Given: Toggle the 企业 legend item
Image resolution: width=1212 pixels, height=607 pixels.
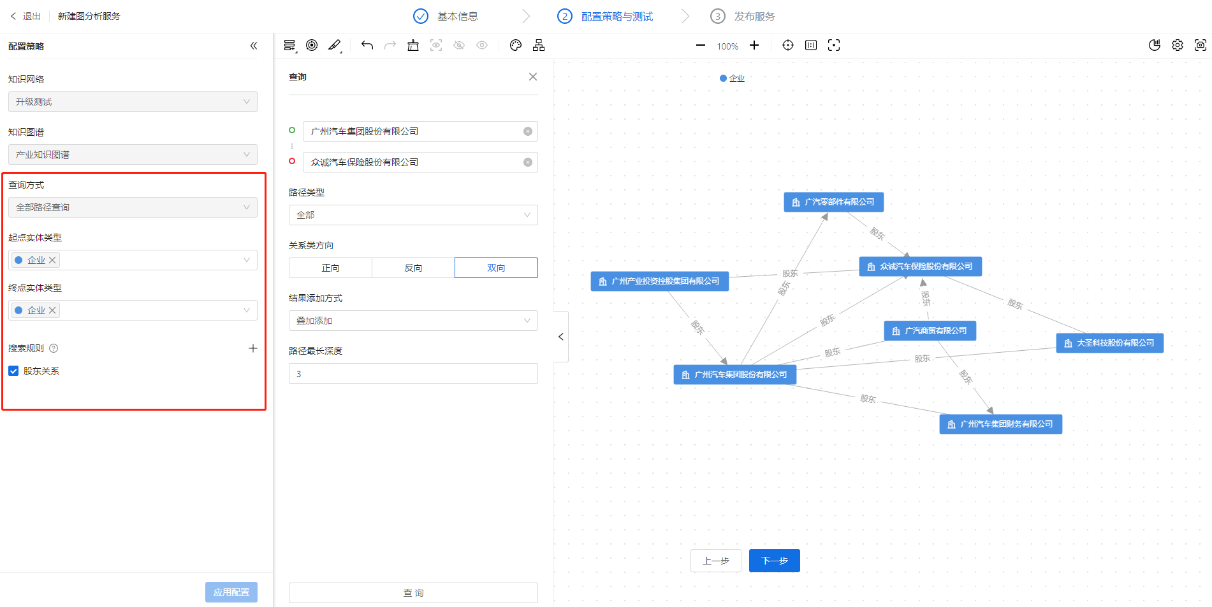Looking at the screenshot, I should (x=732, y=78).
